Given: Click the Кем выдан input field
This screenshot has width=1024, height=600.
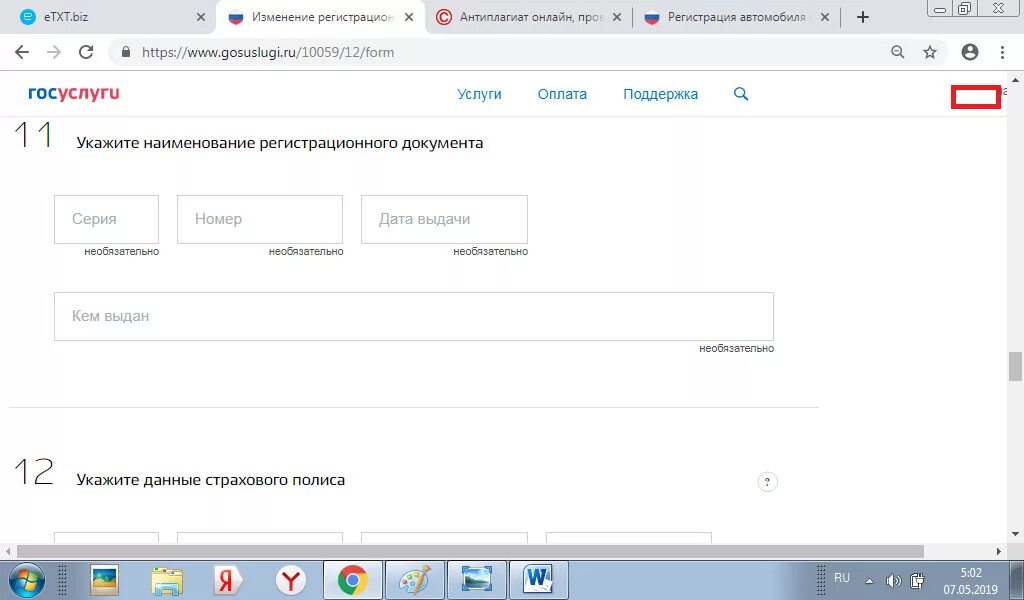Looking at the screenshot, I should pos(413,316).
